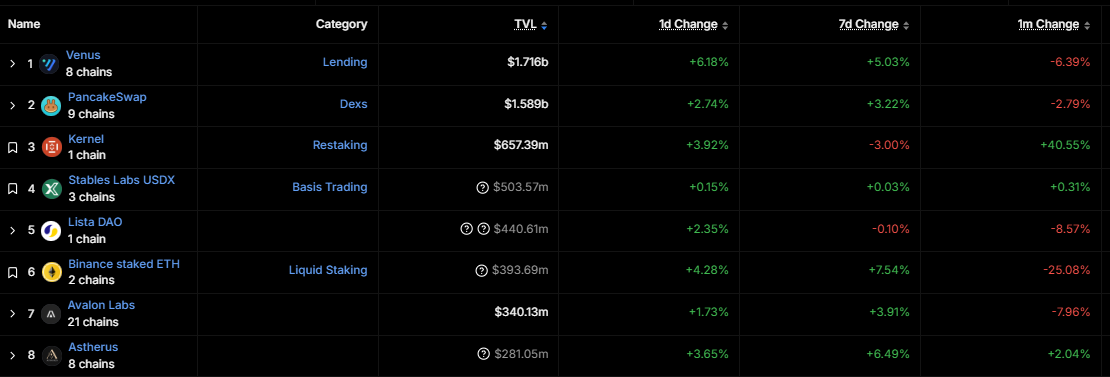
Task: Click the Binance staked ETH coin icon
Action: 51,272
